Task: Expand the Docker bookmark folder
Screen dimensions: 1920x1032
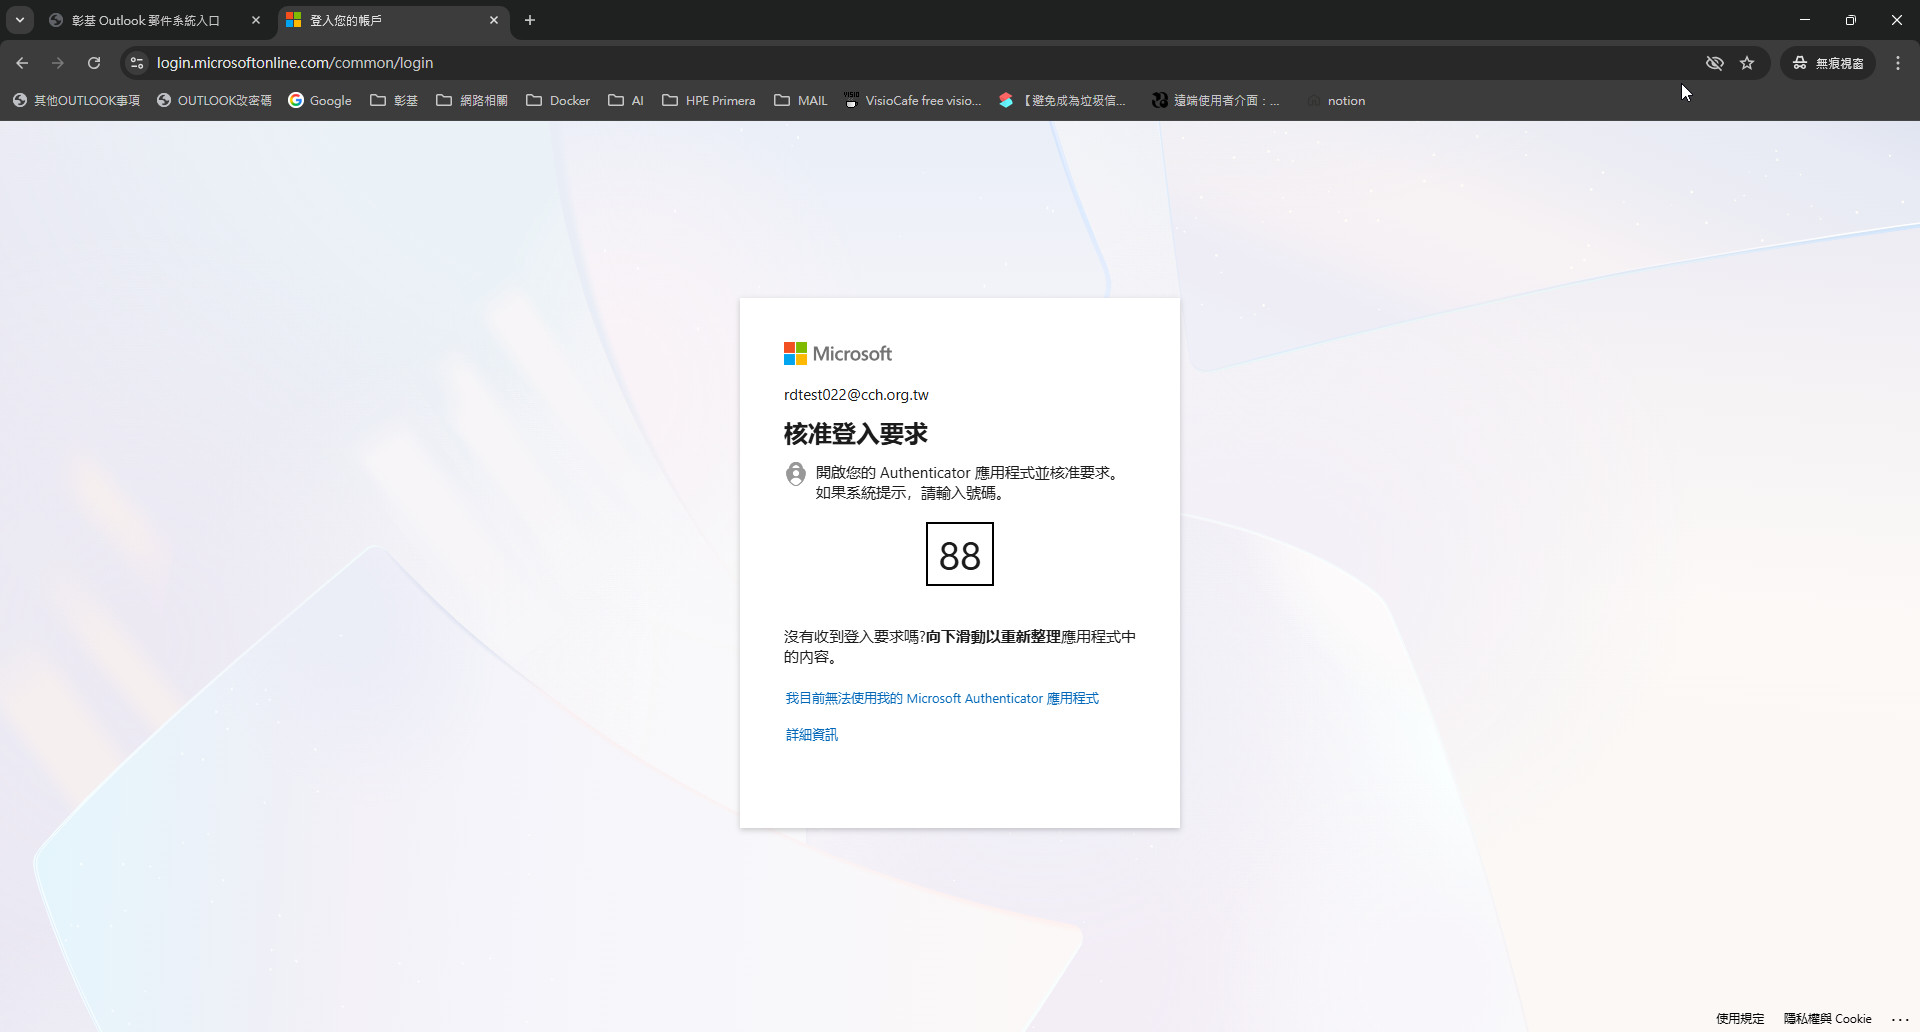Action: [558, 101]
